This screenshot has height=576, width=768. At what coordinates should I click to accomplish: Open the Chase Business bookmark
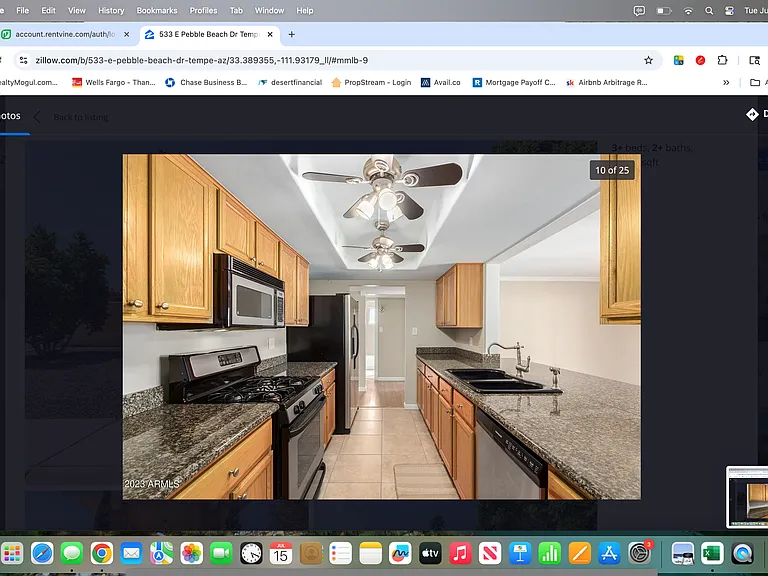[206, 82]
